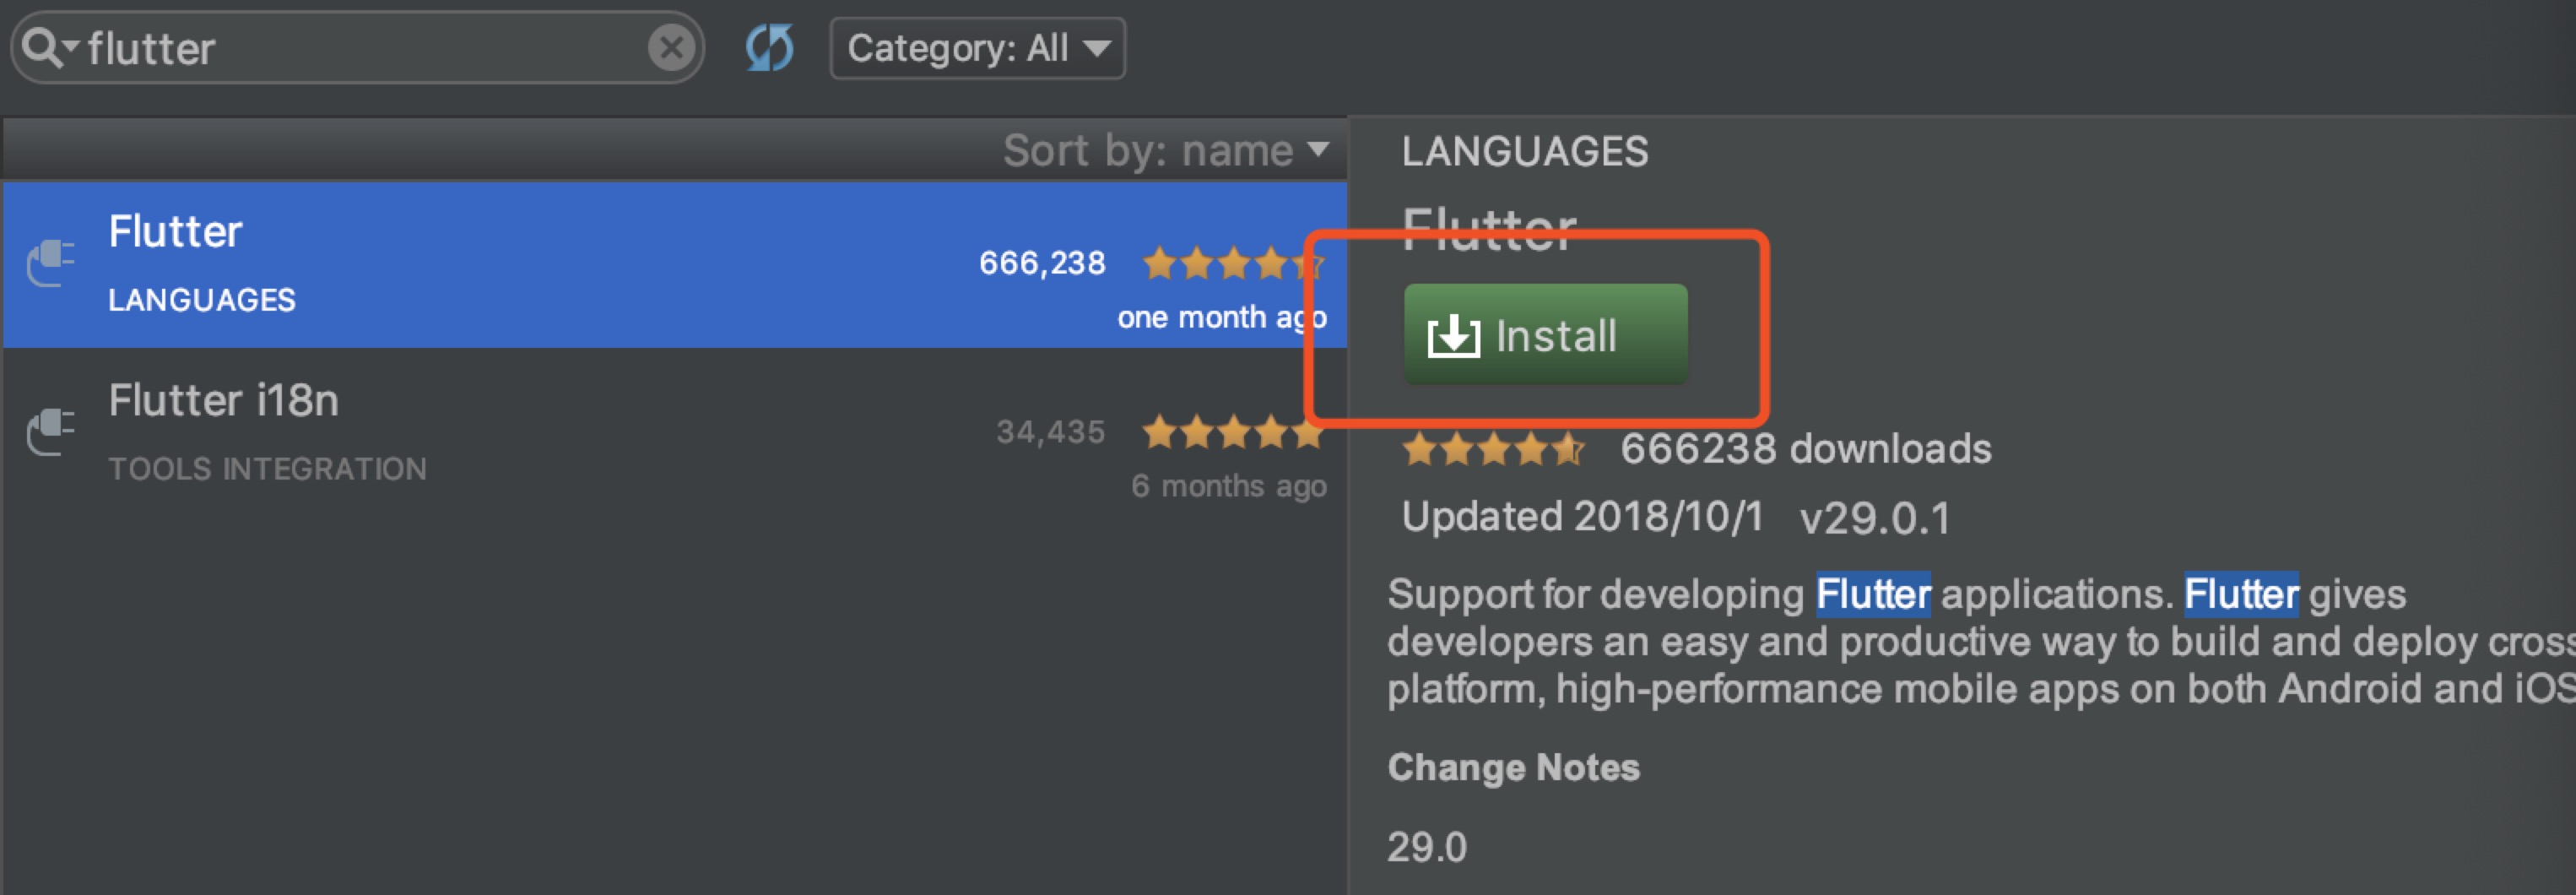Open the Category: All dropdown
Screen dimensions: 2576x895
(977, 47)
